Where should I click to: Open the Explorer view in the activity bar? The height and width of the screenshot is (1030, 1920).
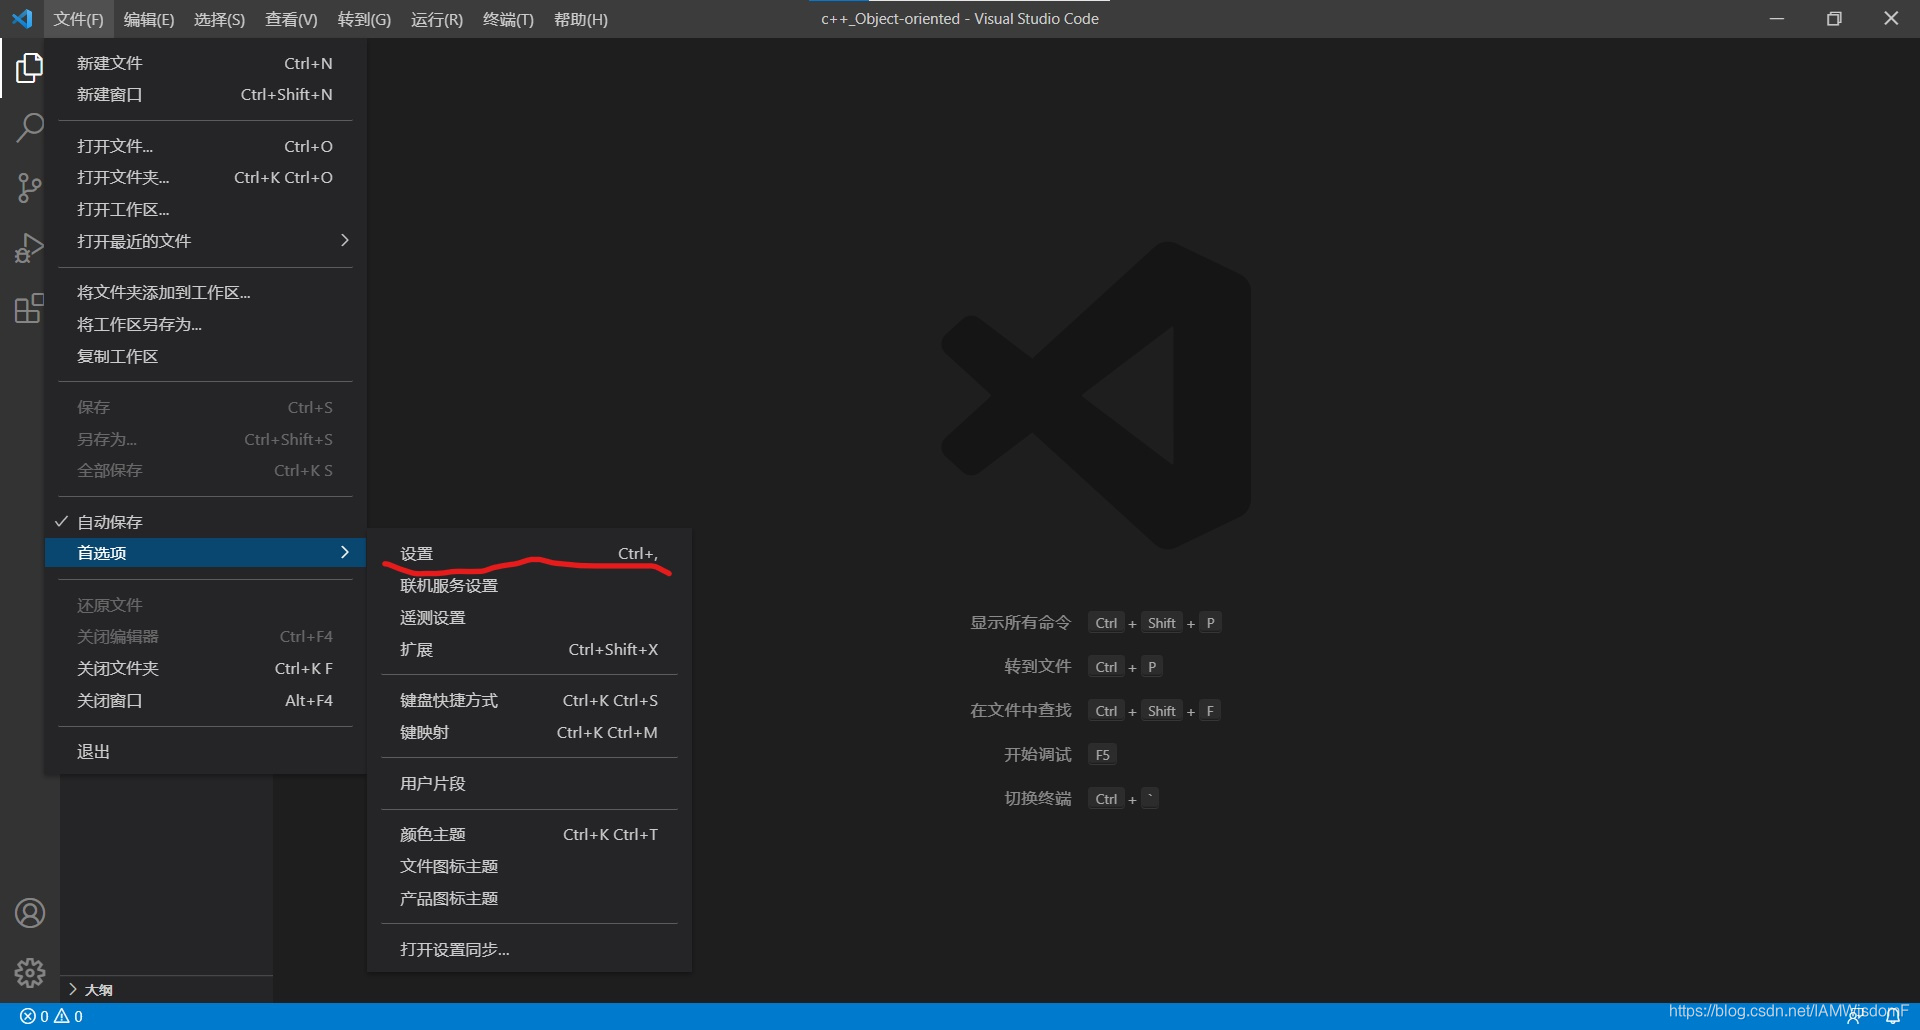pos(29,68)
